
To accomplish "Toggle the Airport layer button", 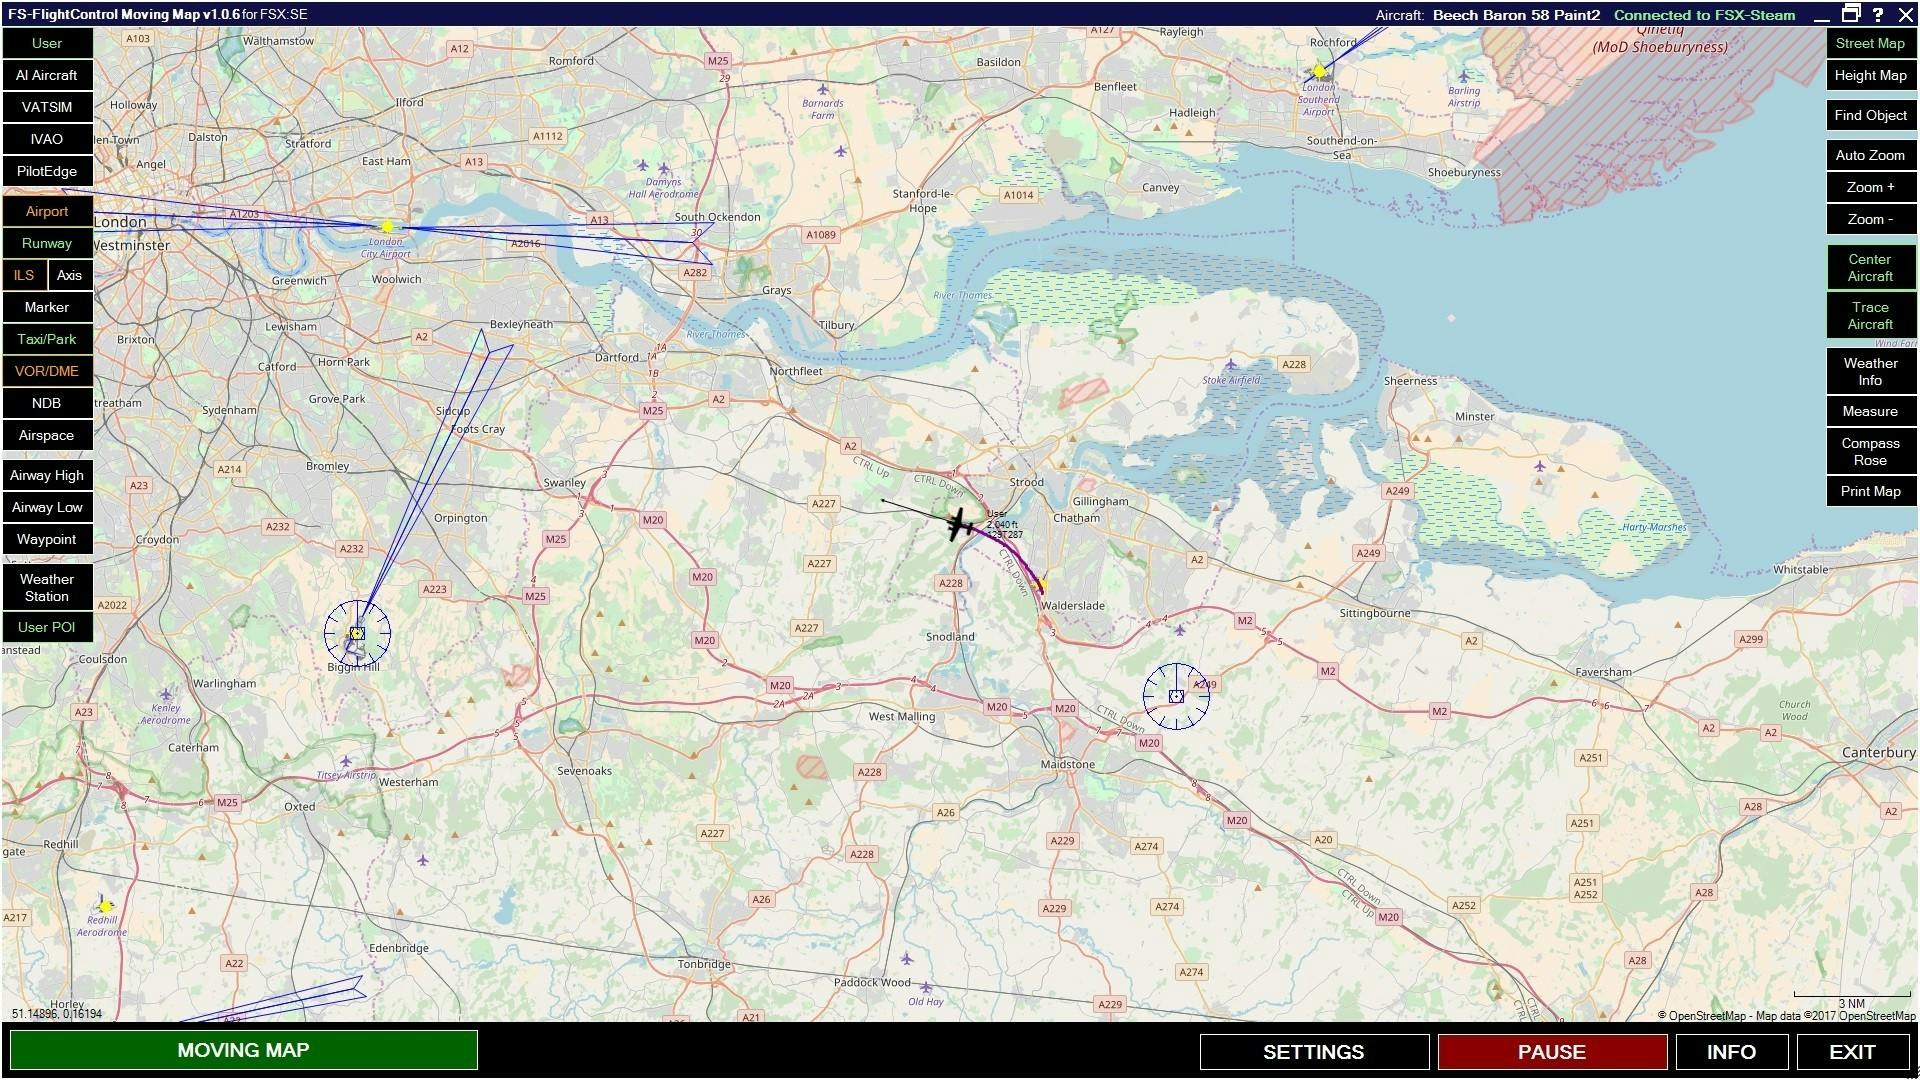I will click(47, 211).
